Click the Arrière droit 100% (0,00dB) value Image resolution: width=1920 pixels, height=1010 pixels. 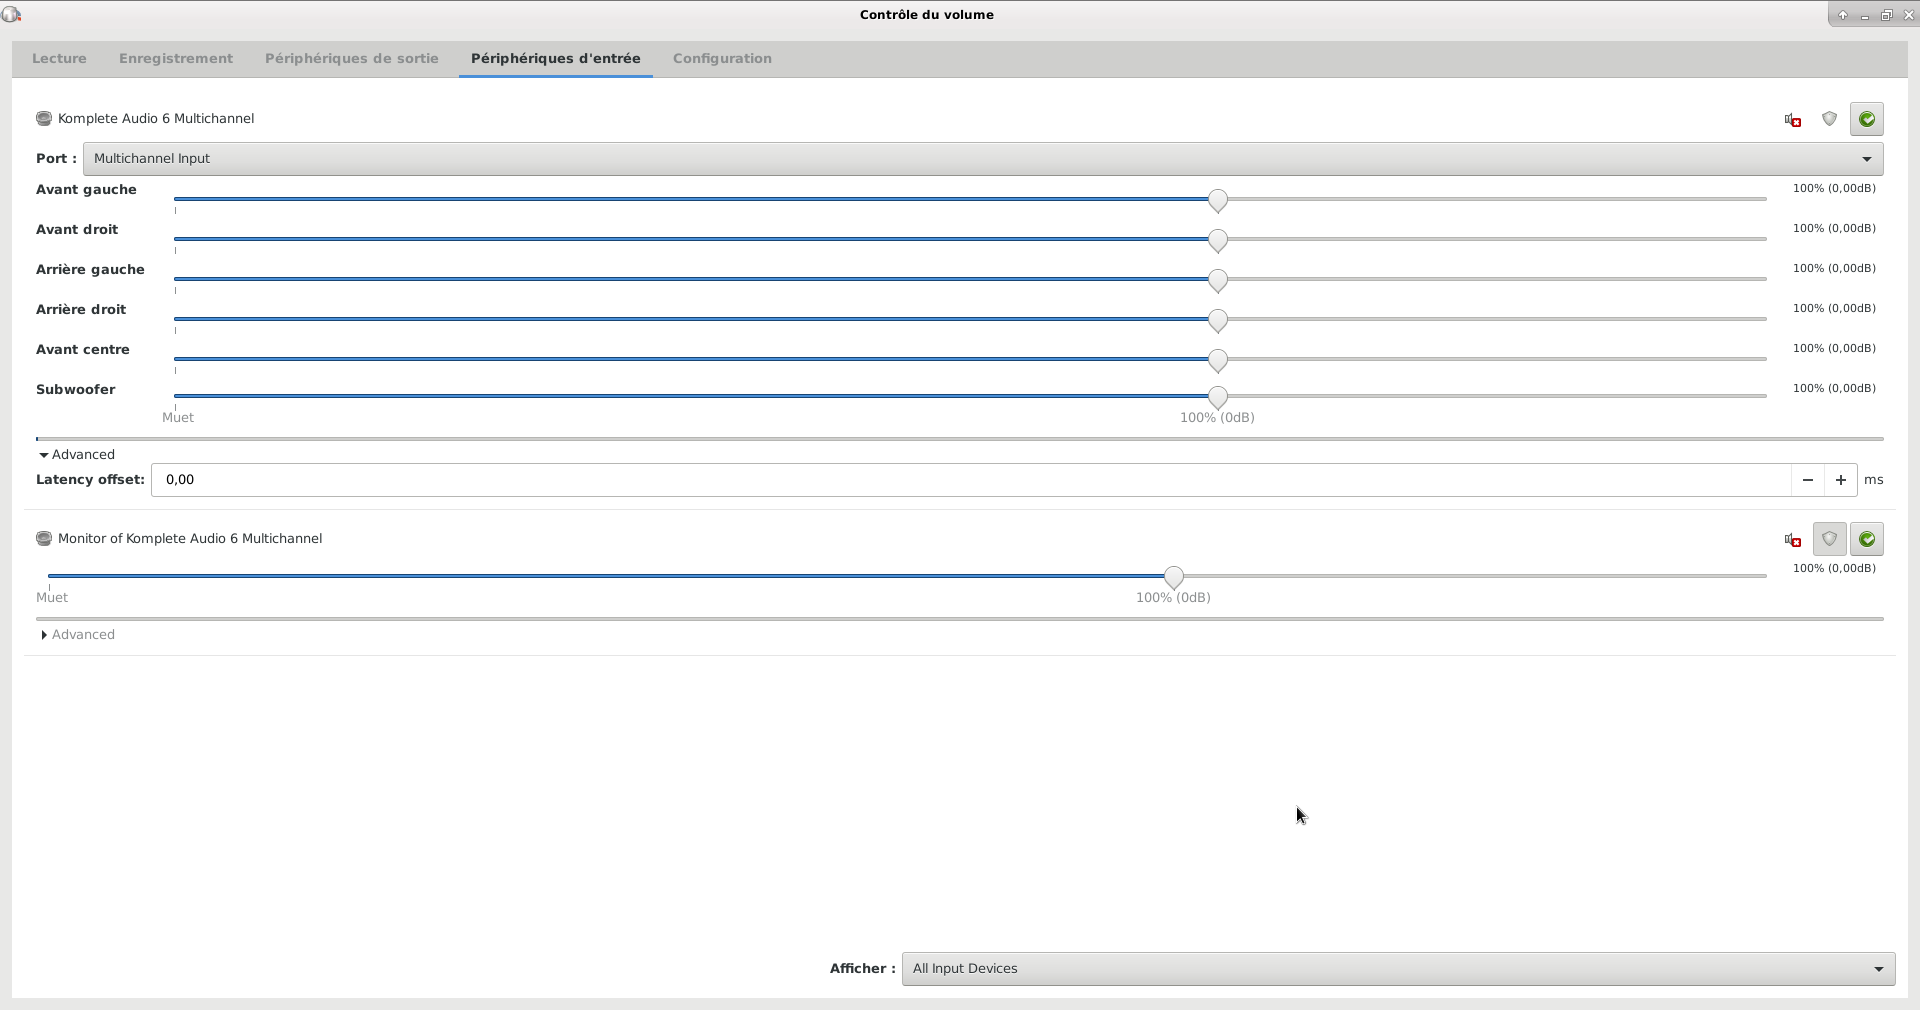point(1834,308)
